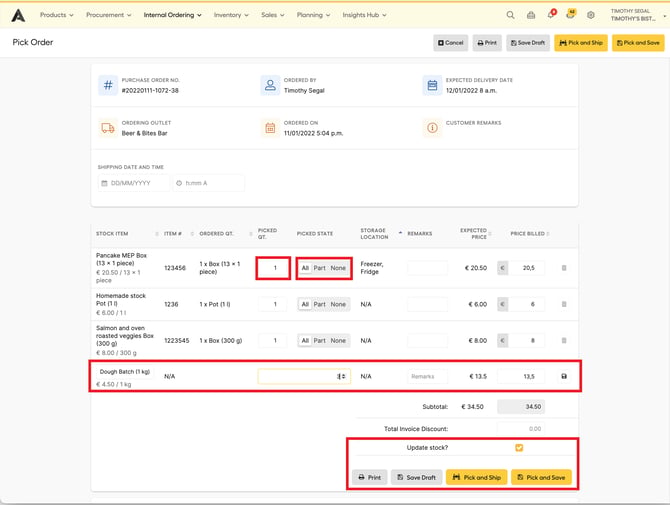670x505 pixels.
Task: Click the top Pick and Save button
Action: click(x=638, y=43)
